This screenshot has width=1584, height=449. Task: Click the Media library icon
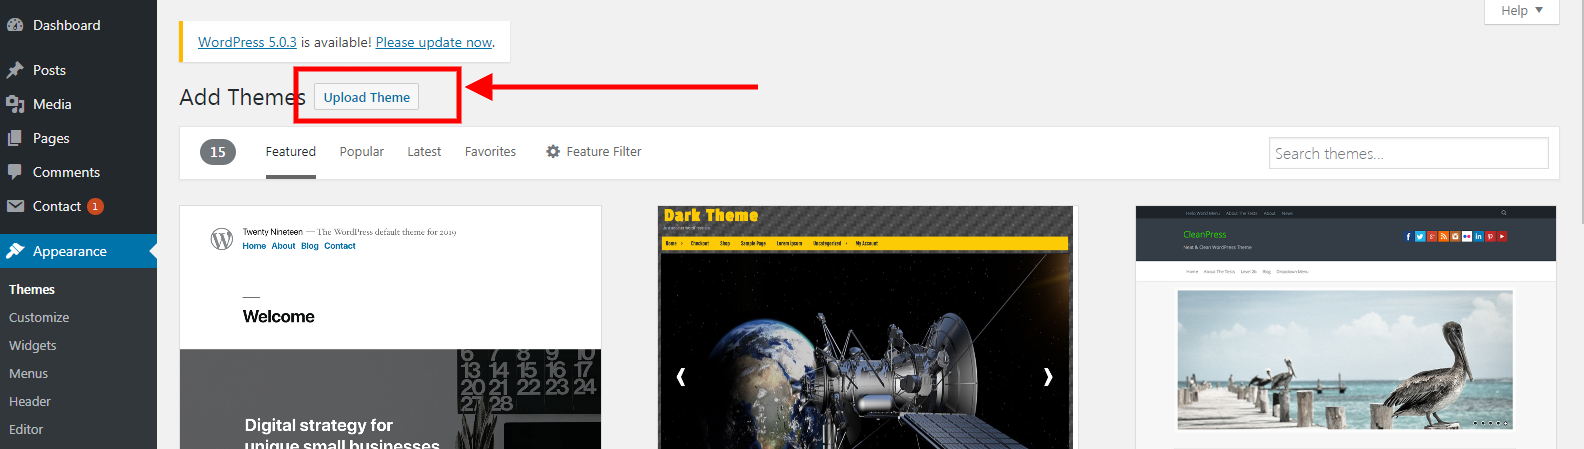pyautogui.click(x=15, y=104)
